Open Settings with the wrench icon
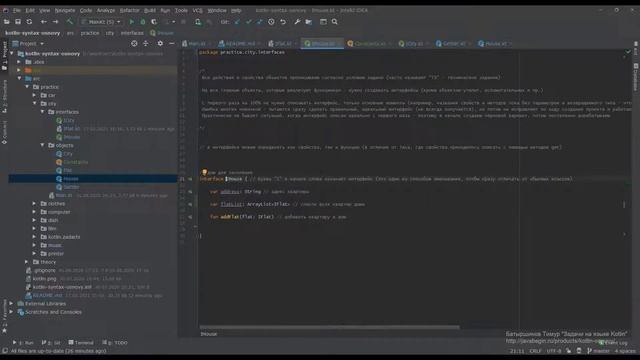Image resolution: width=640 pixels, height=360 pixels. (297, 22)
